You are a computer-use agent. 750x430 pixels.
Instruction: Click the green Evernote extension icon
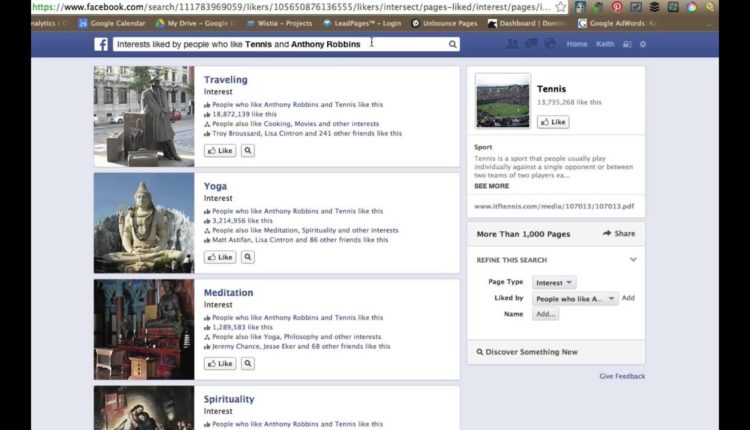[598, 7]
